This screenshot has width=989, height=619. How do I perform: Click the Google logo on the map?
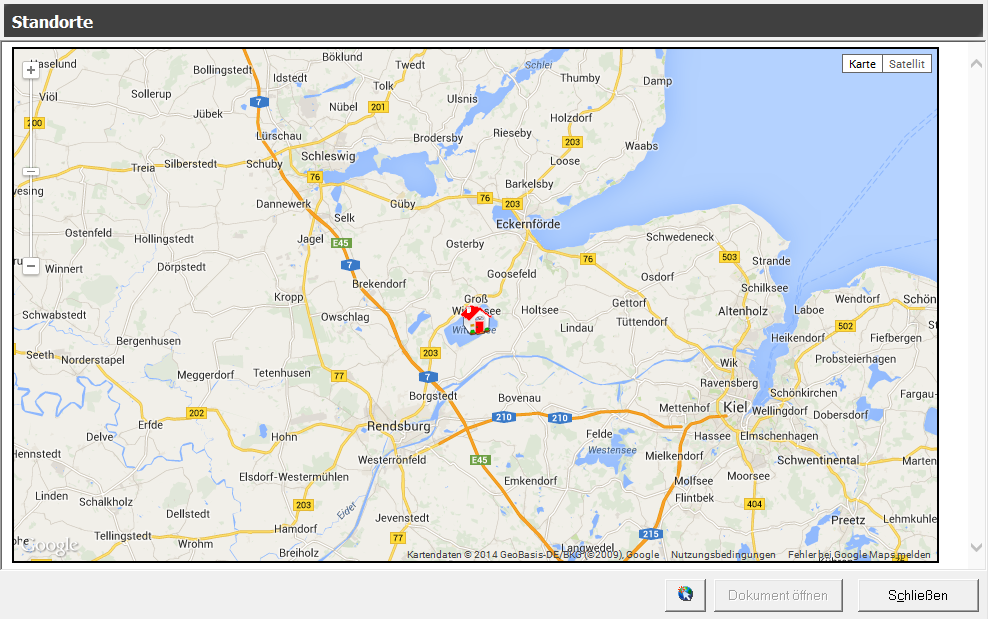click(x=50, y=546)
